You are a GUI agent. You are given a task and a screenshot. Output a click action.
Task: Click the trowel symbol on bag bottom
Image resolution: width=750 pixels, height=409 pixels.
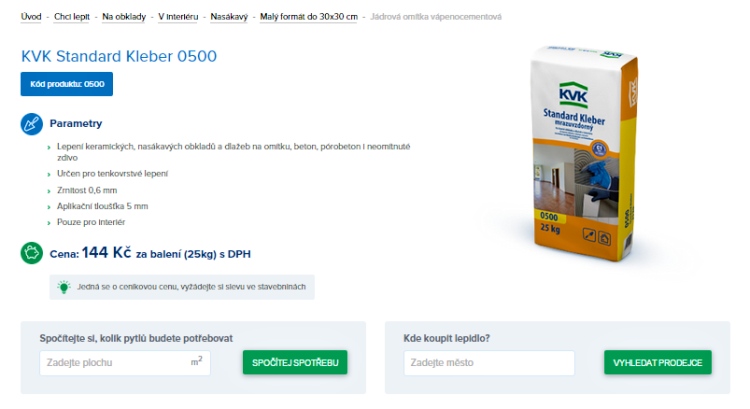tap(589, 235)
